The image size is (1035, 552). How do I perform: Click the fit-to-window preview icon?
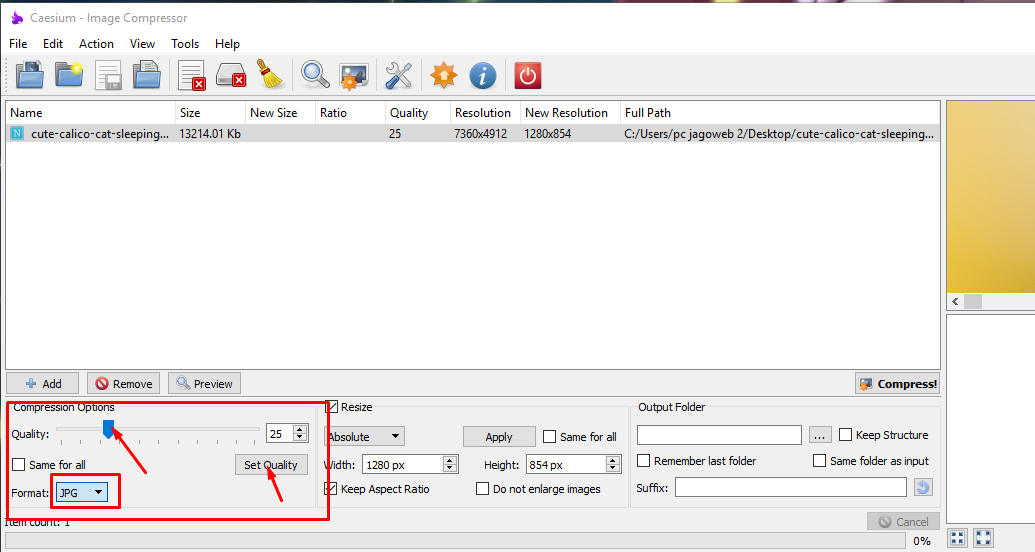click(958, 538)
